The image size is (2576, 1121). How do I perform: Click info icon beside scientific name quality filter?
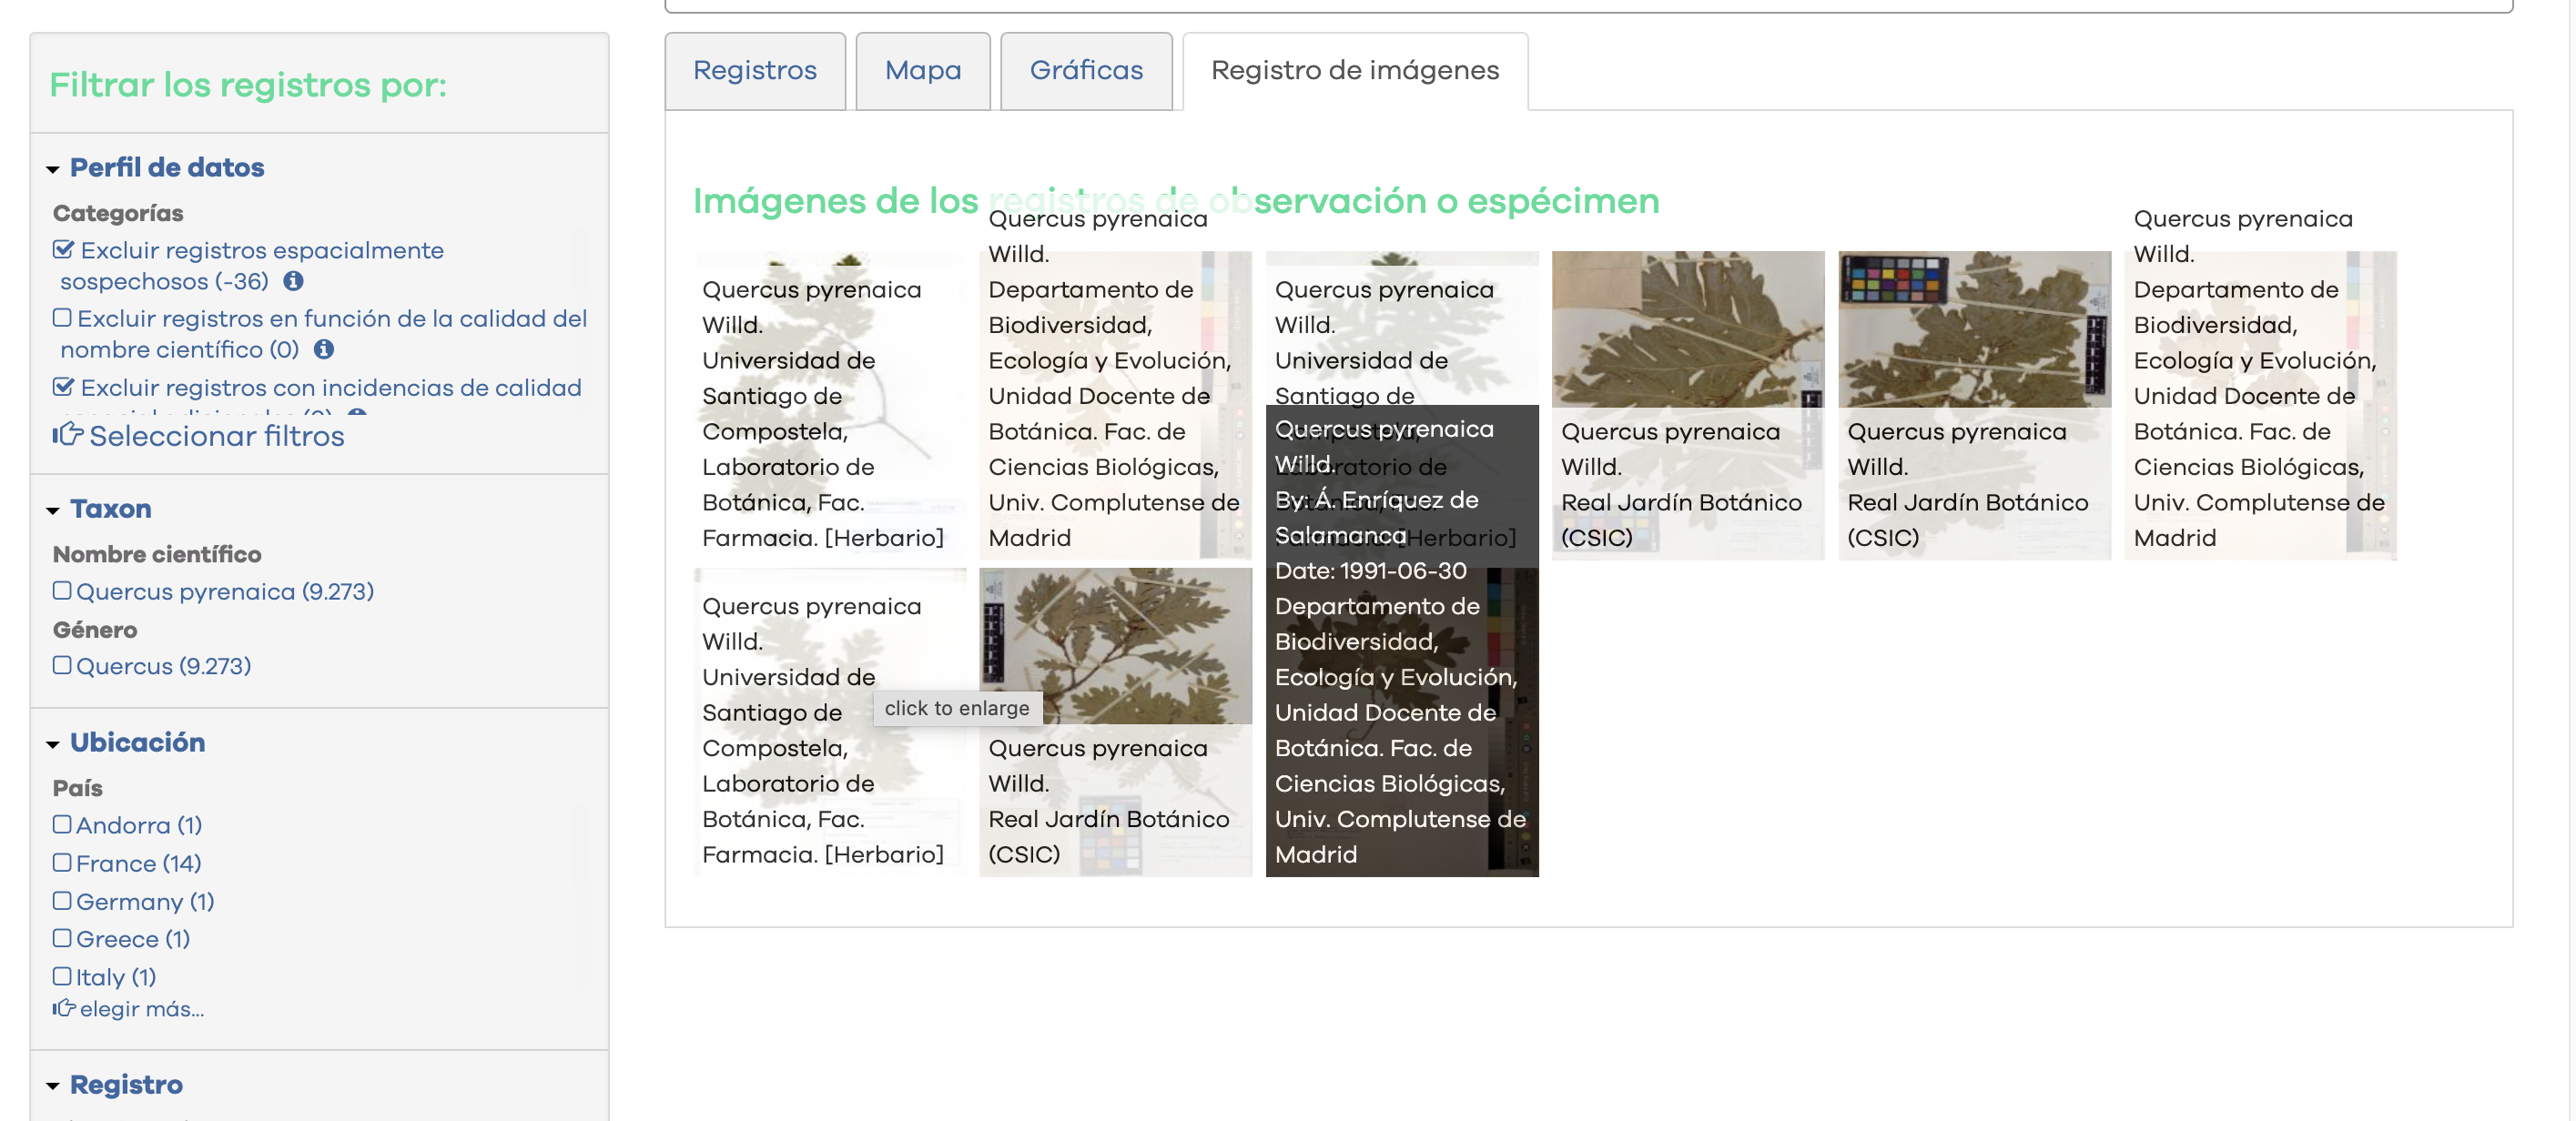(323, 349)
